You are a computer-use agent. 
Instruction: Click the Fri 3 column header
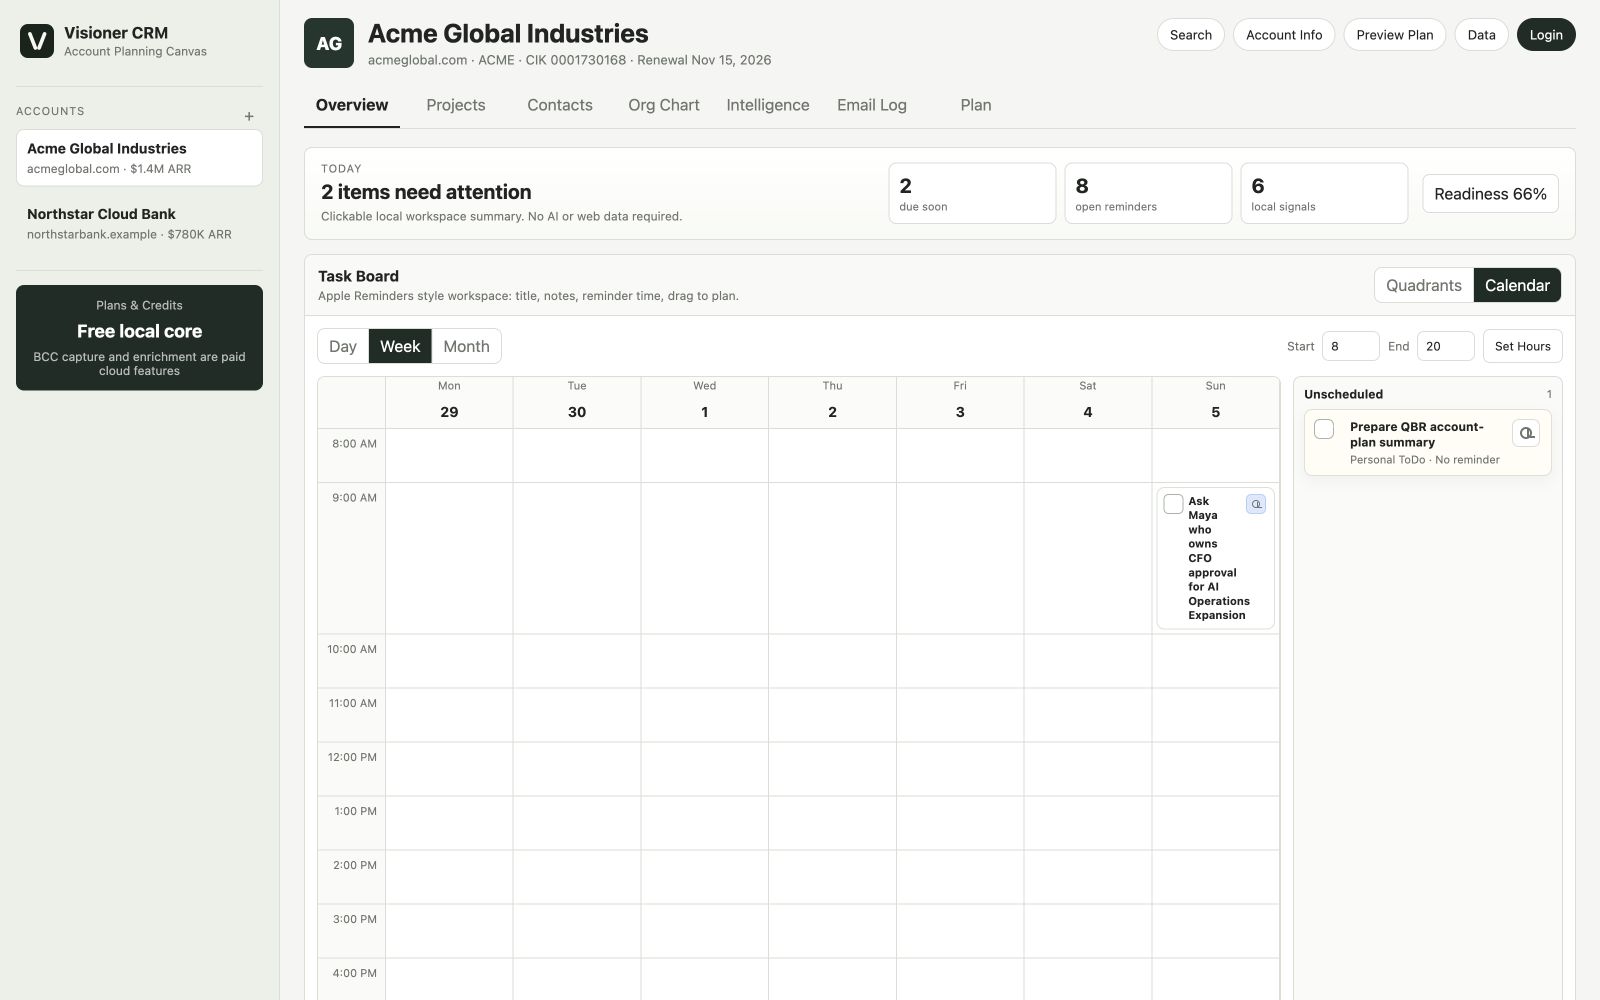[960, 402]
